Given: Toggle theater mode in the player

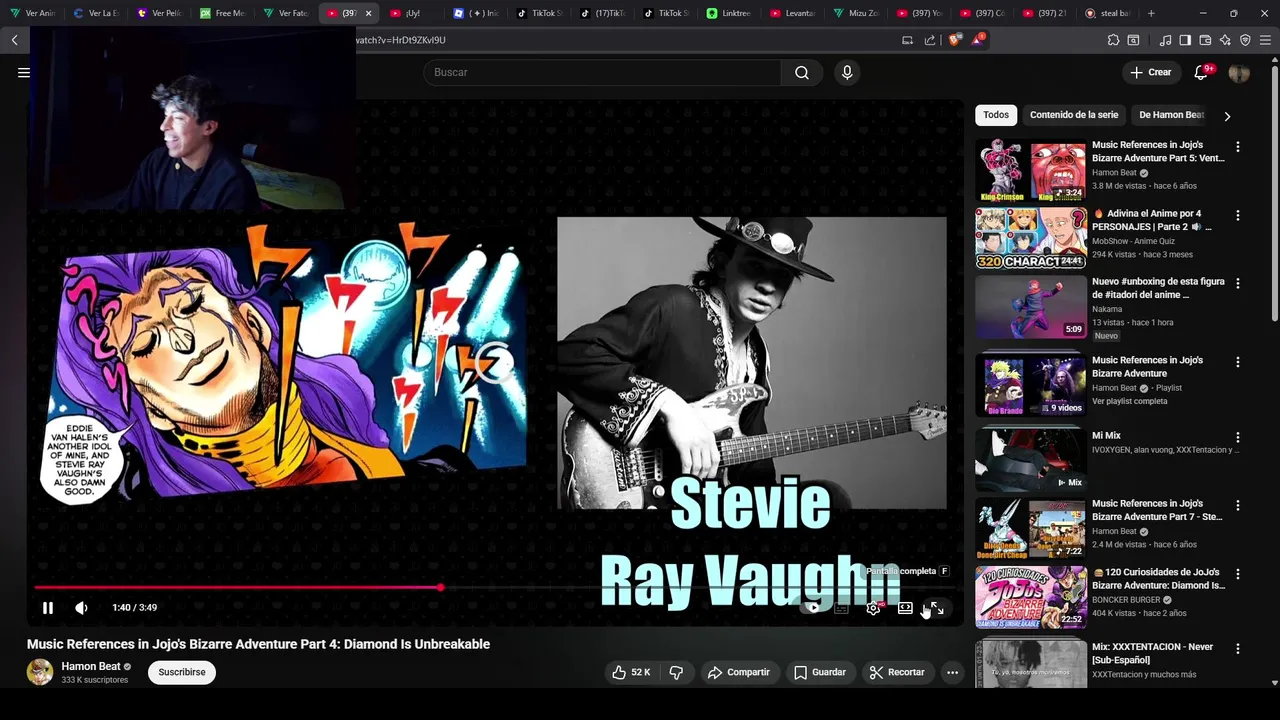Looking at the screenshot, I should pos(905,608).
